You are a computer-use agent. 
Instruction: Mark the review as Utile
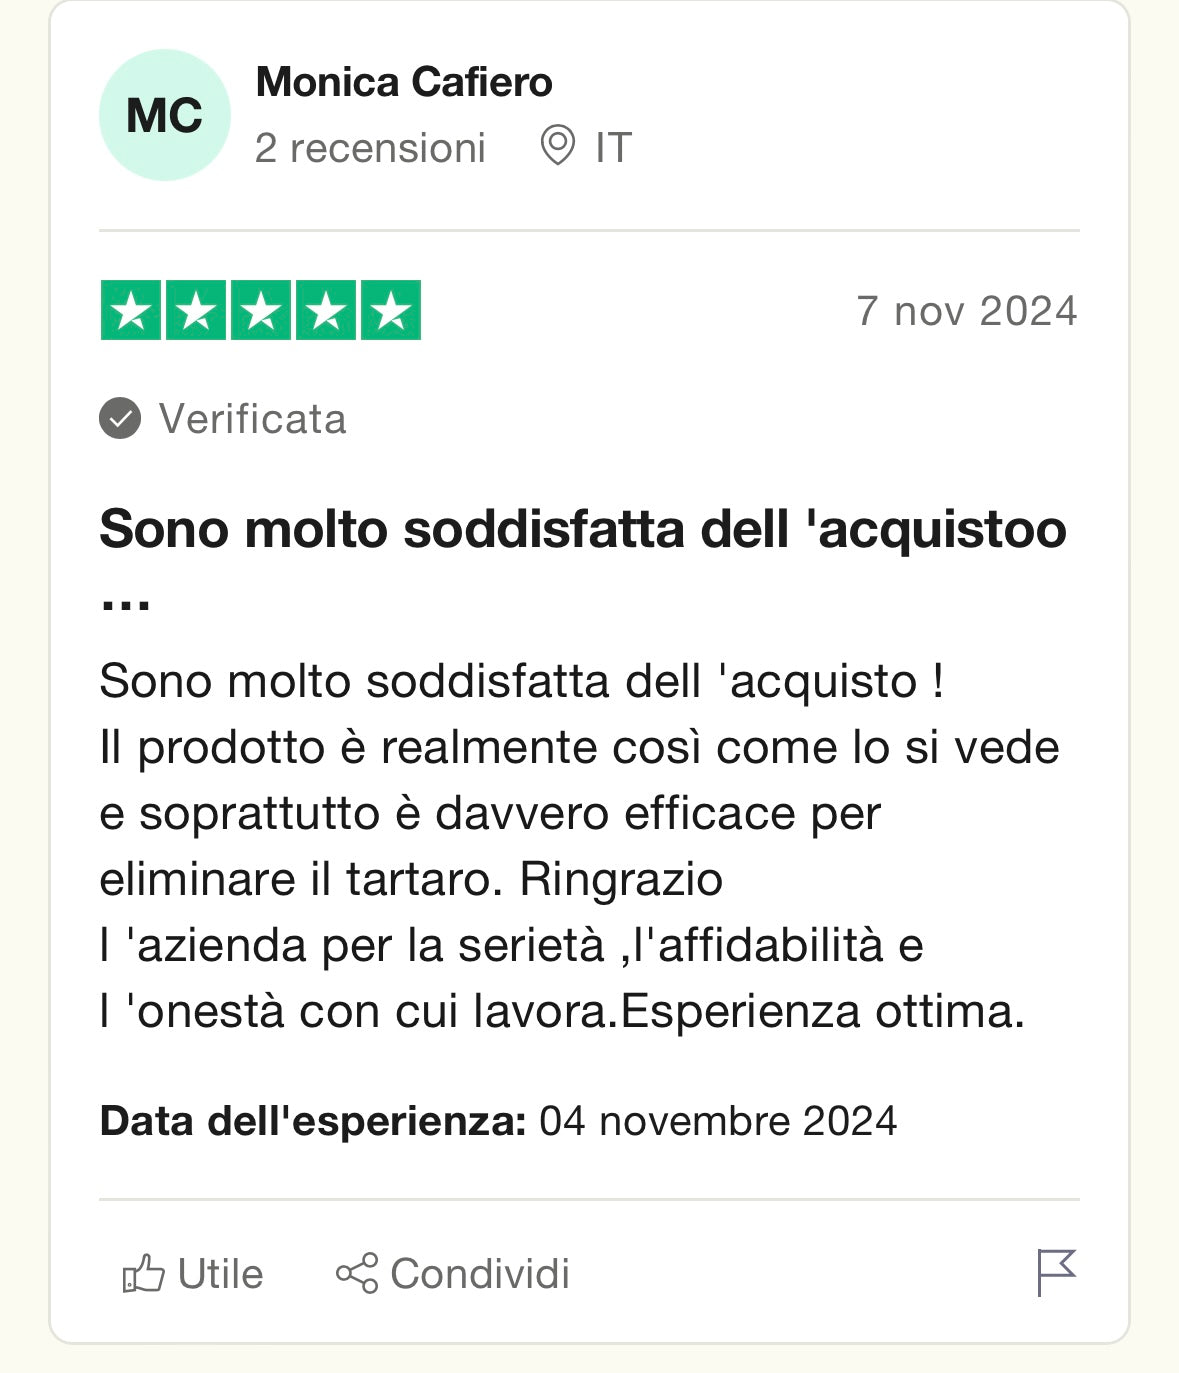220,1274
